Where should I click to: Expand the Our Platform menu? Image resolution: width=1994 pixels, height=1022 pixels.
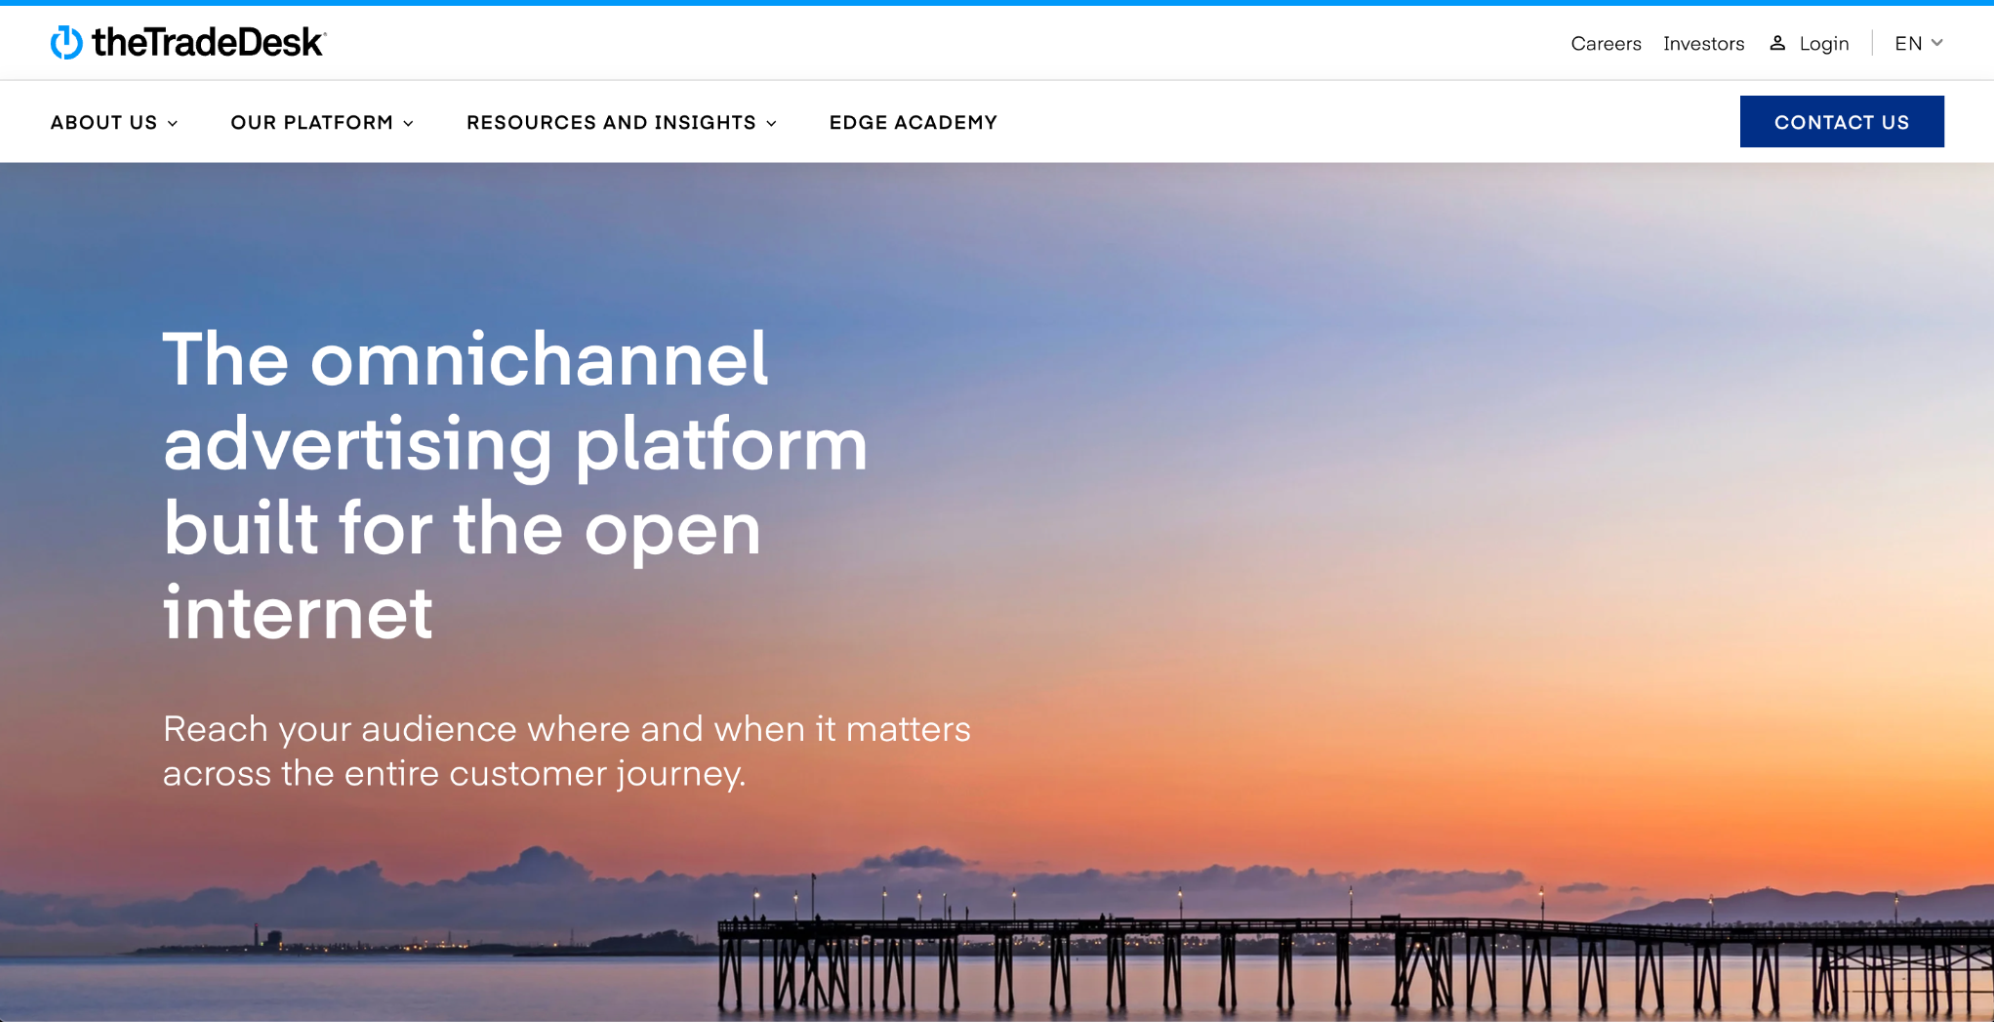coord(311,121)
